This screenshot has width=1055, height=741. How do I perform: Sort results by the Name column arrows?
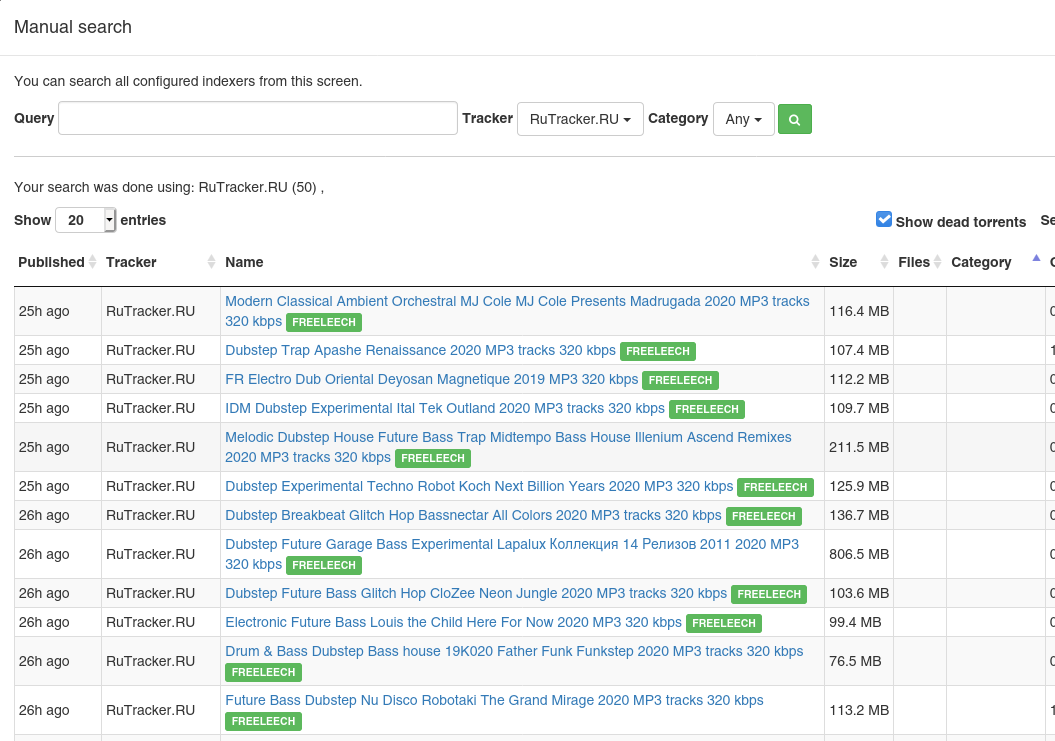(817, 262)
